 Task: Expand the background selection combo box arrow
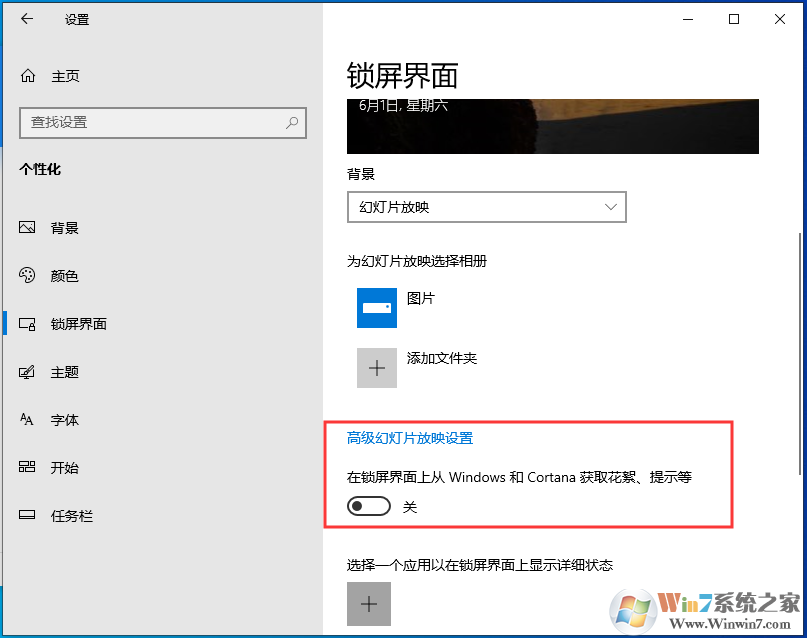pyautogui.click(x=611, y=207)
